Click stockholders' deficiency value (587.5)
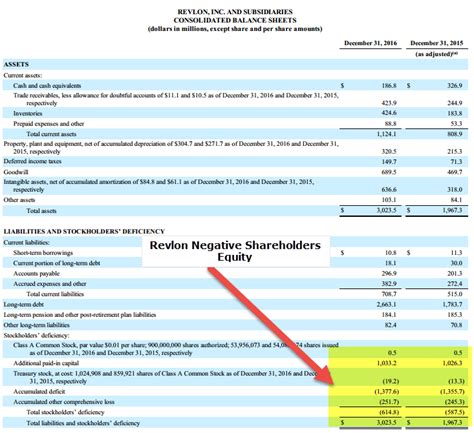This screenshot has height=433, width=474. tap(455, 412)
